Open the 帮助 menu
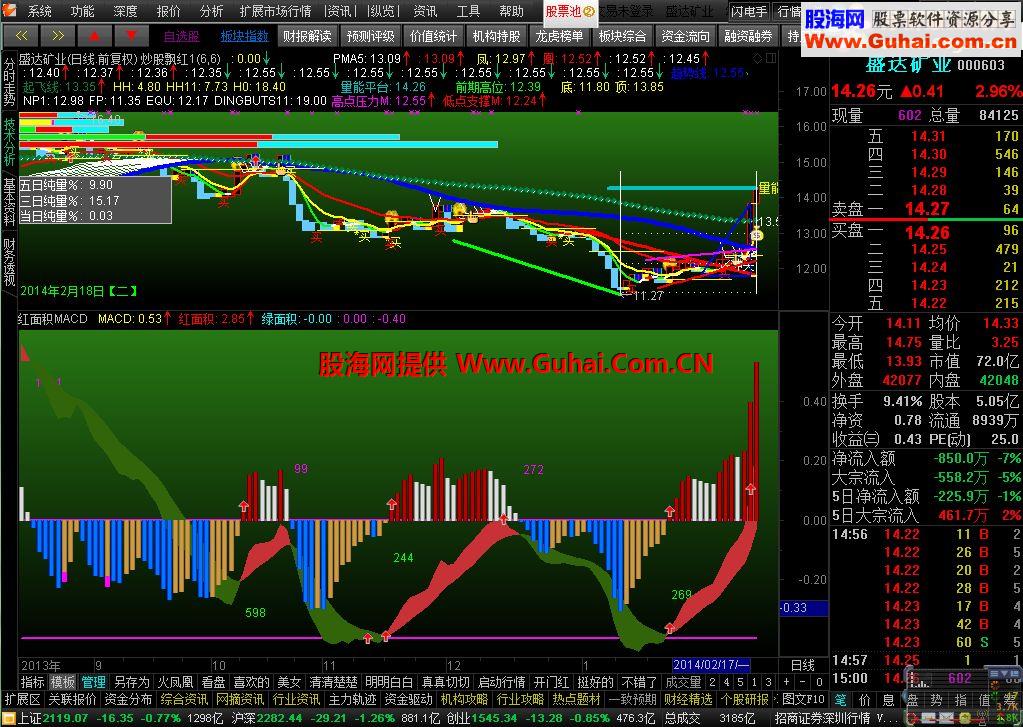1023x727 pixels. click(x=512, y=11)
